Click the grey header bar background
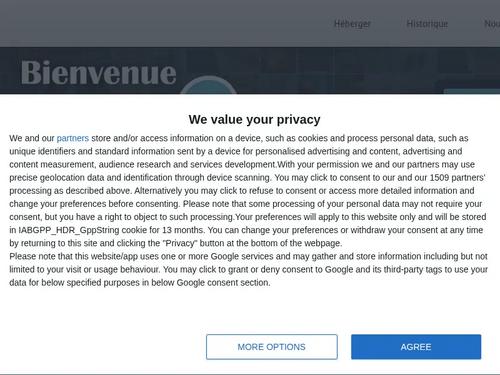The height and width of the screenshot is (375, 500). pos(167,23)
